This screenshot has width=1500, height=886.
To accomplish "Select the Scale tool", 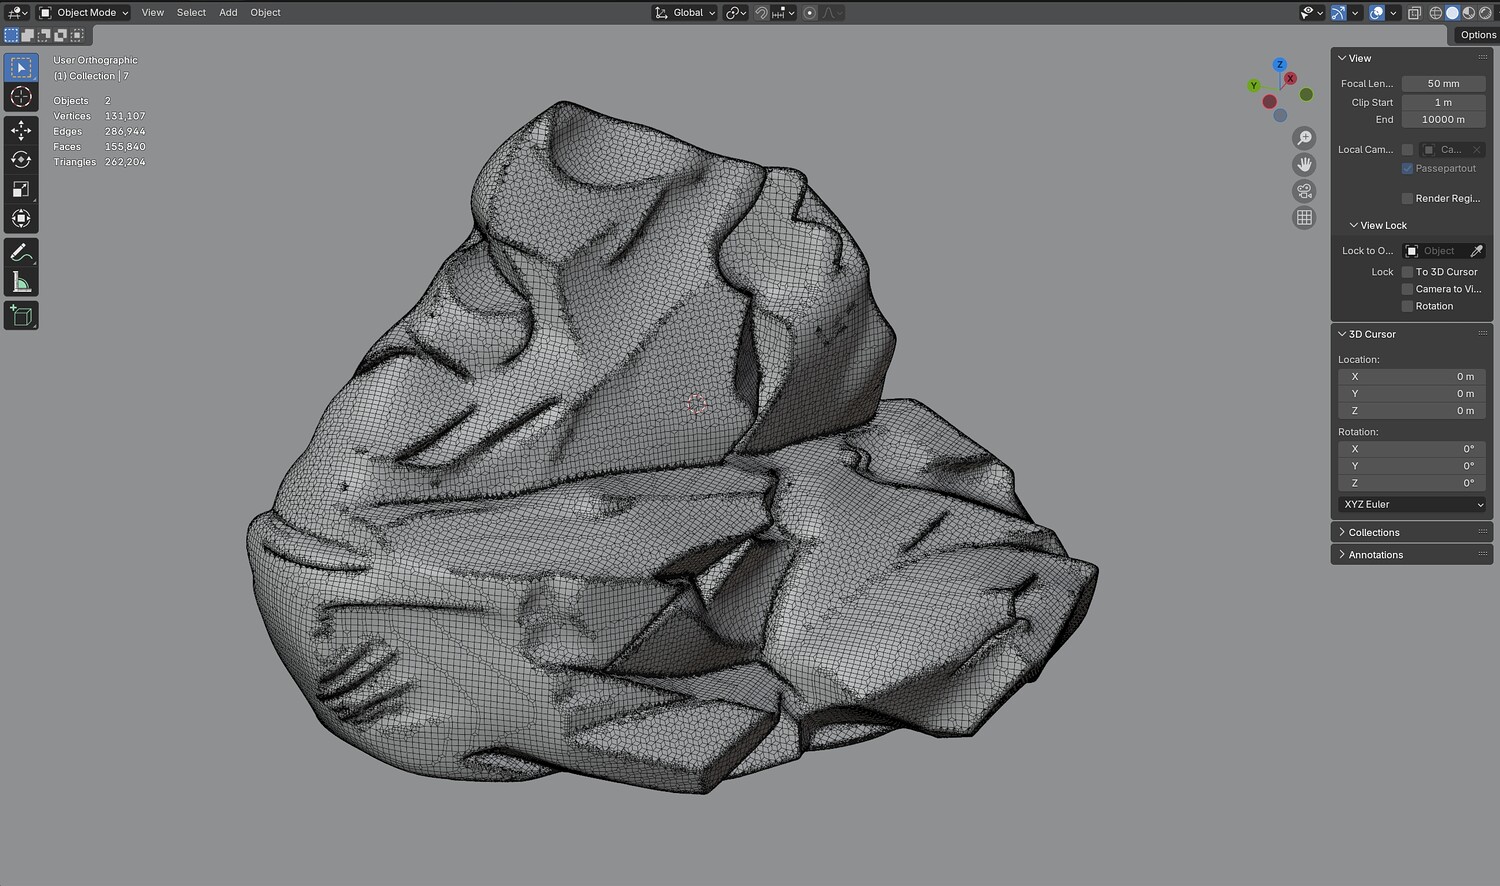I will click(21, 189).
